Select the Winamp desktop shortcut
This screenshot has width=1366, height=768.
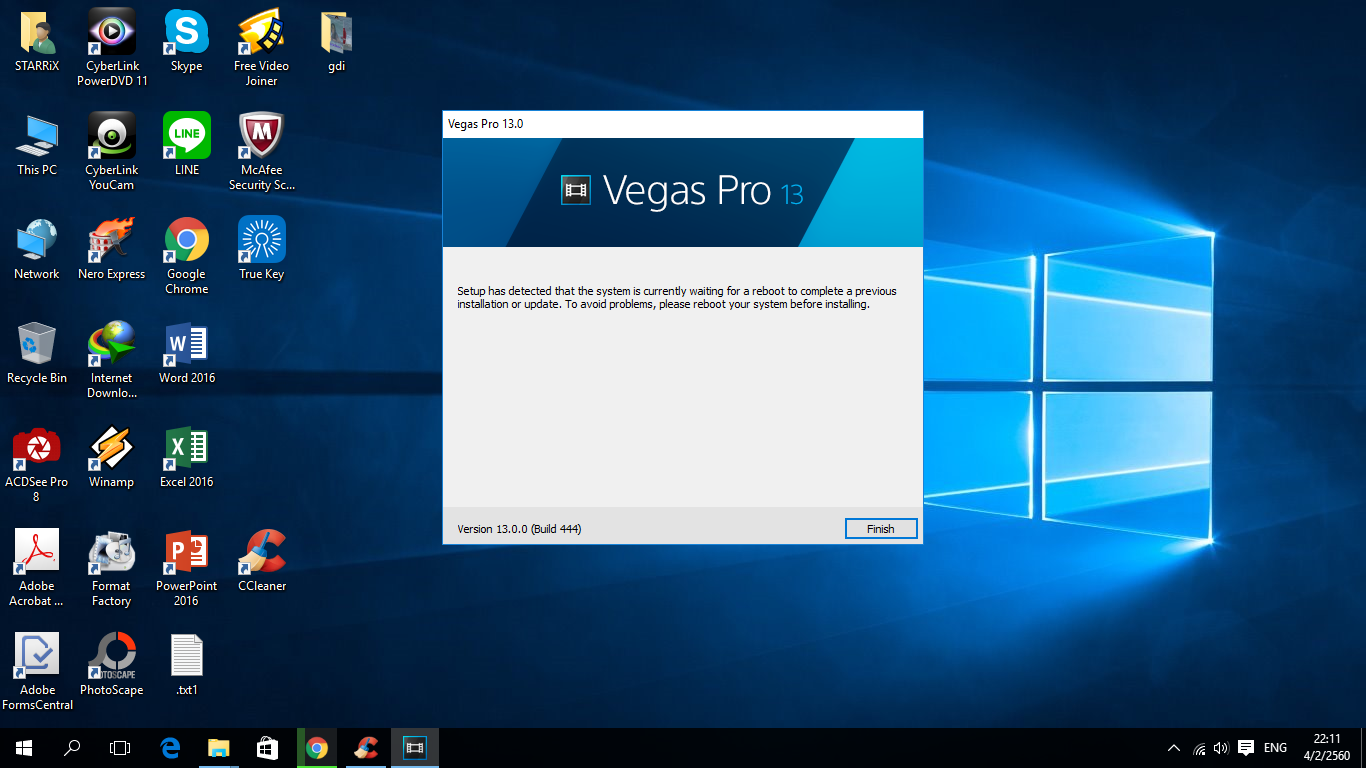(x=112, y=458)
